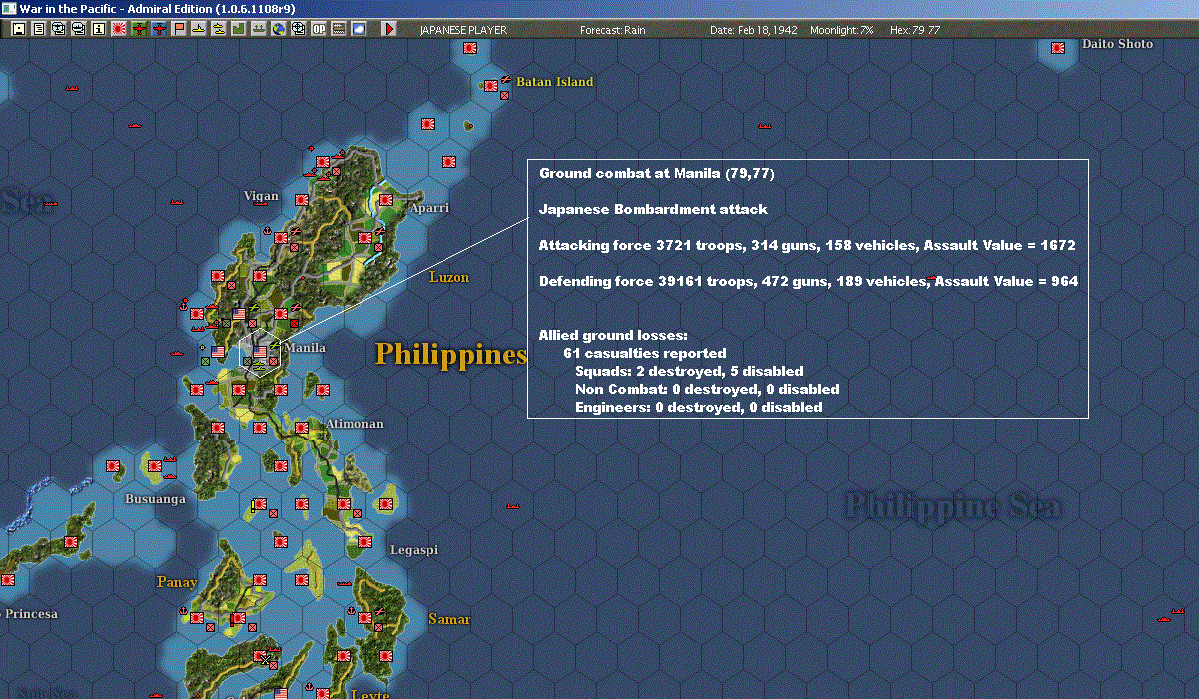Click 'Forecast: Rain' in status bar
The image size is (1199, 699).
coord(612,30)
